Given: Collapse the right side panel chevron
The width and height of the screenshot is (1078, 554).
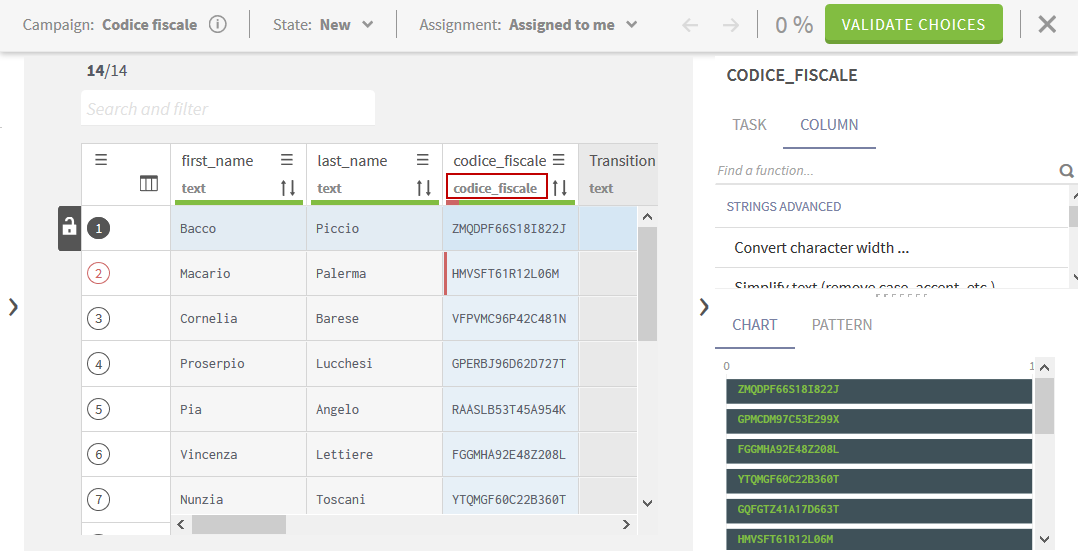Looking at the screenshot, I should click(704, 307).
